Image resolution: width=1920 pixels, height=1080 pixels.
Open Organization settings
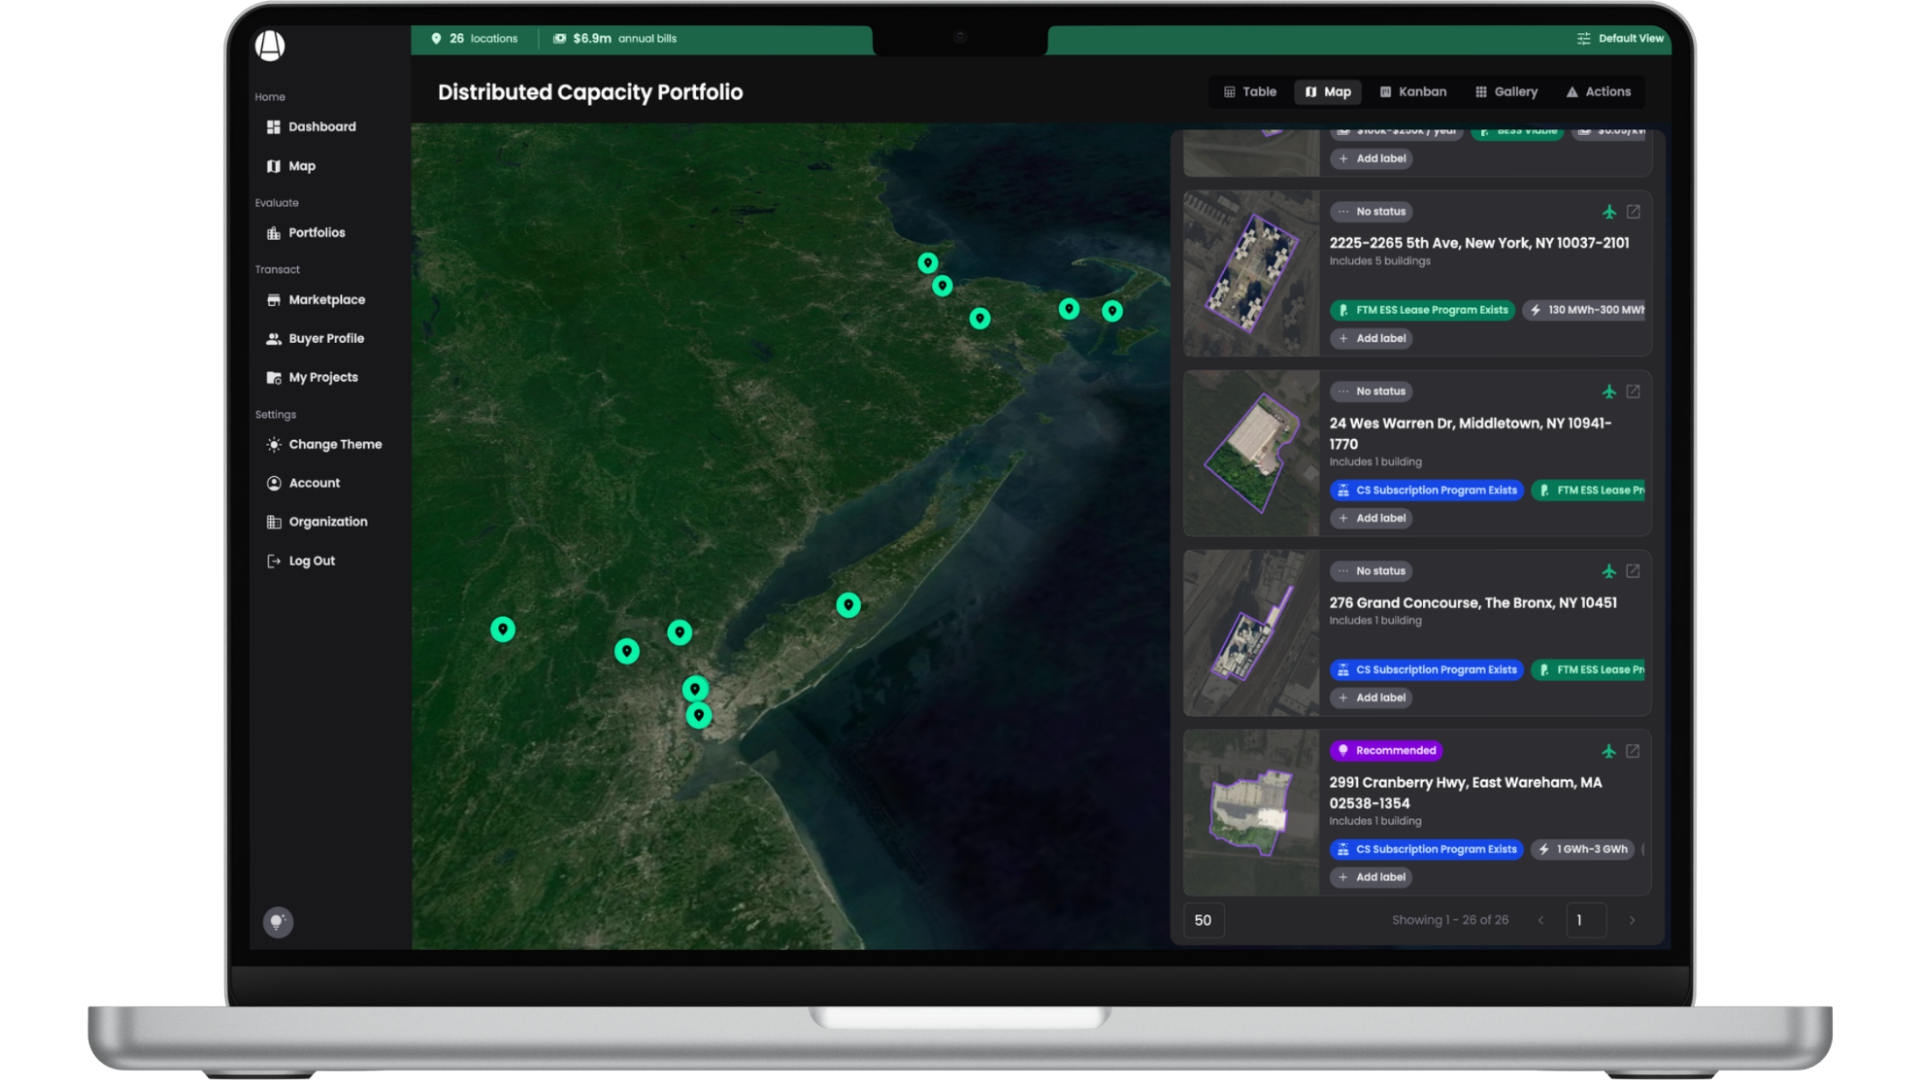tap(317, 522)
